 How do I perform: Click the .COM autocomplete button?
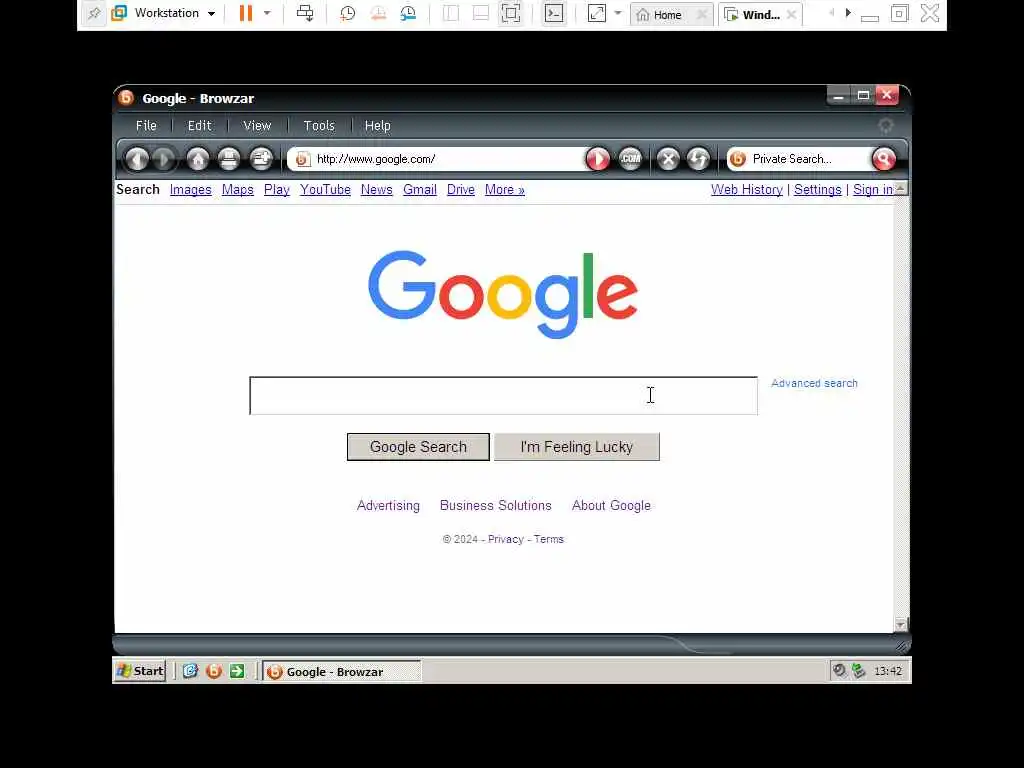tap(630, 159)
